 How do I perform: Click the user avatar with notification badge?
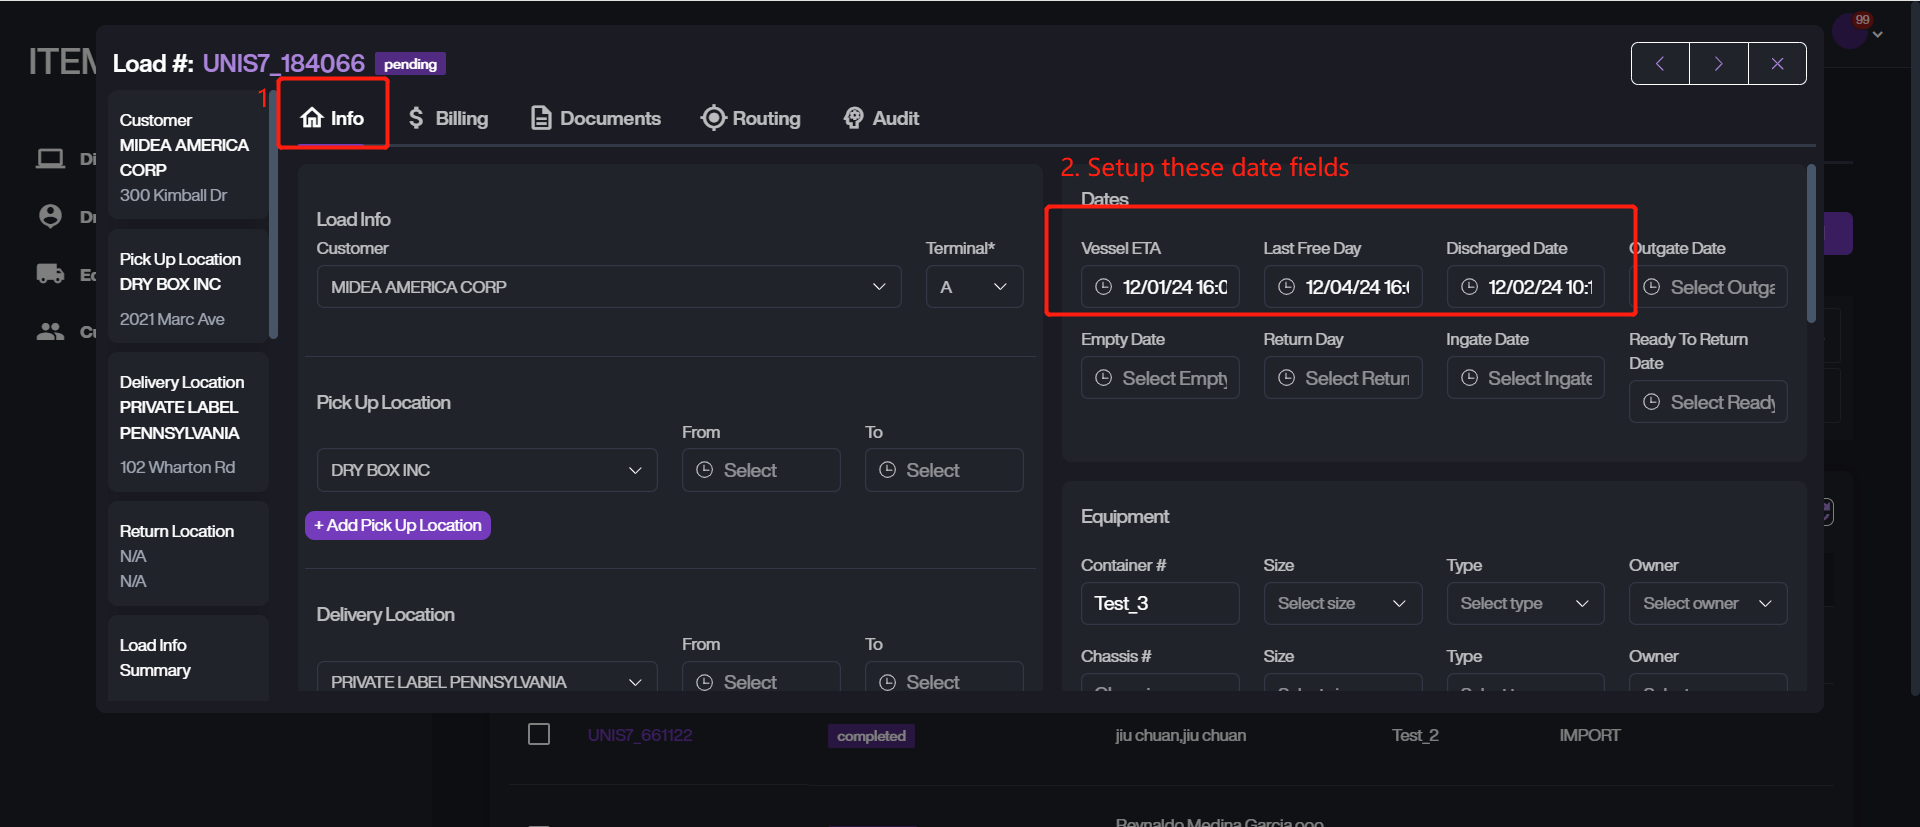coord(1849,31)
